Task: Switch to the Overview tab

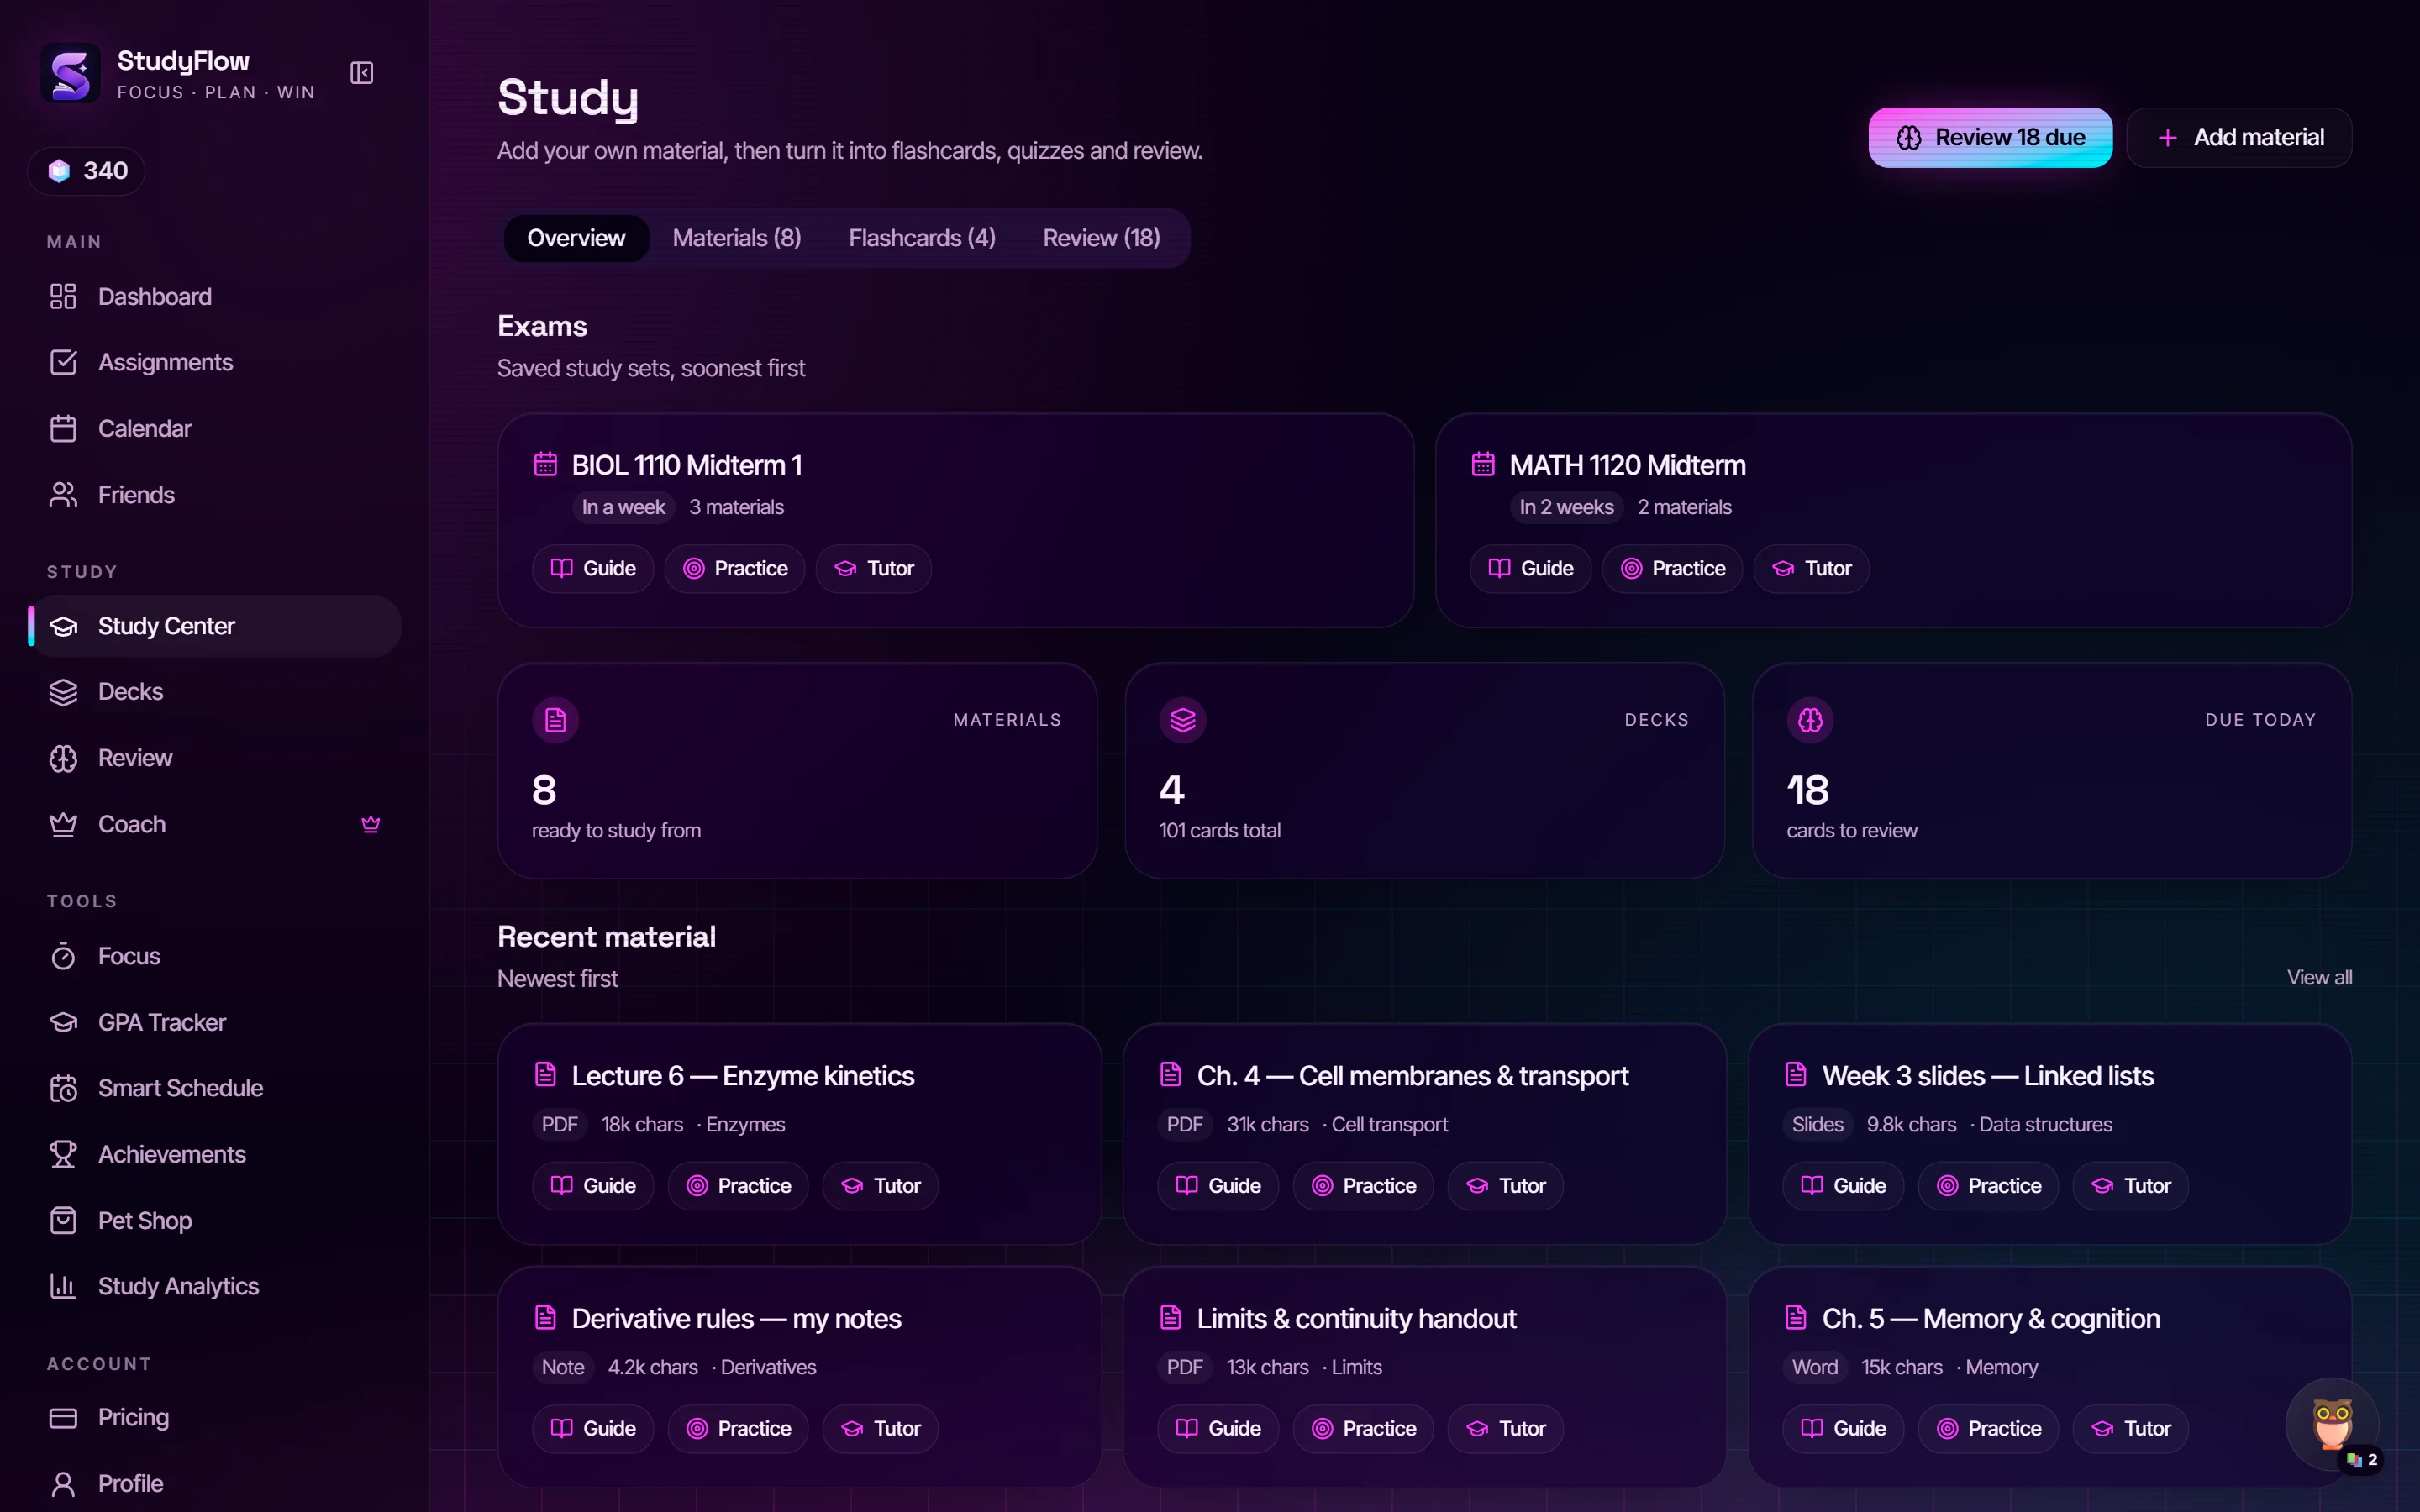Action: pos(576,238)
